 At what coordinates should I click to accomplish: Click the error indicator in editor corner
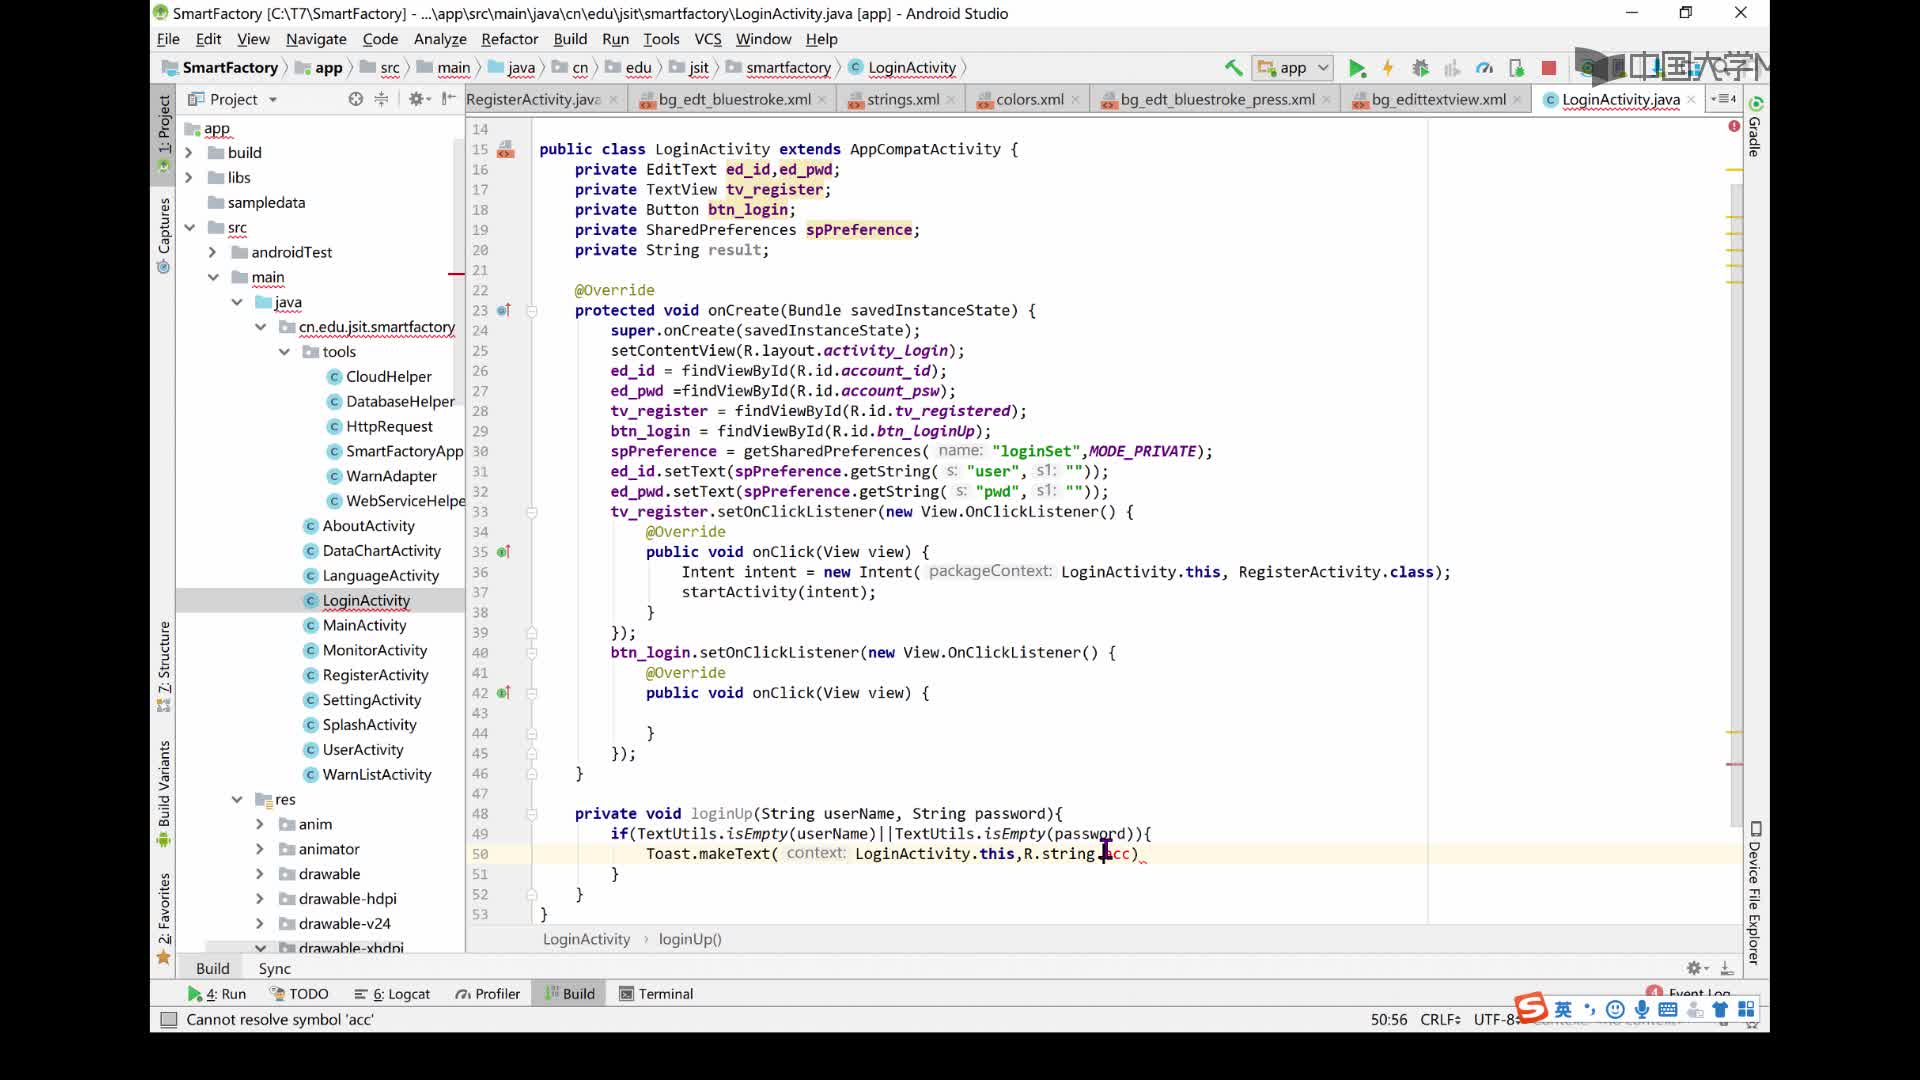click(1734, 126)
